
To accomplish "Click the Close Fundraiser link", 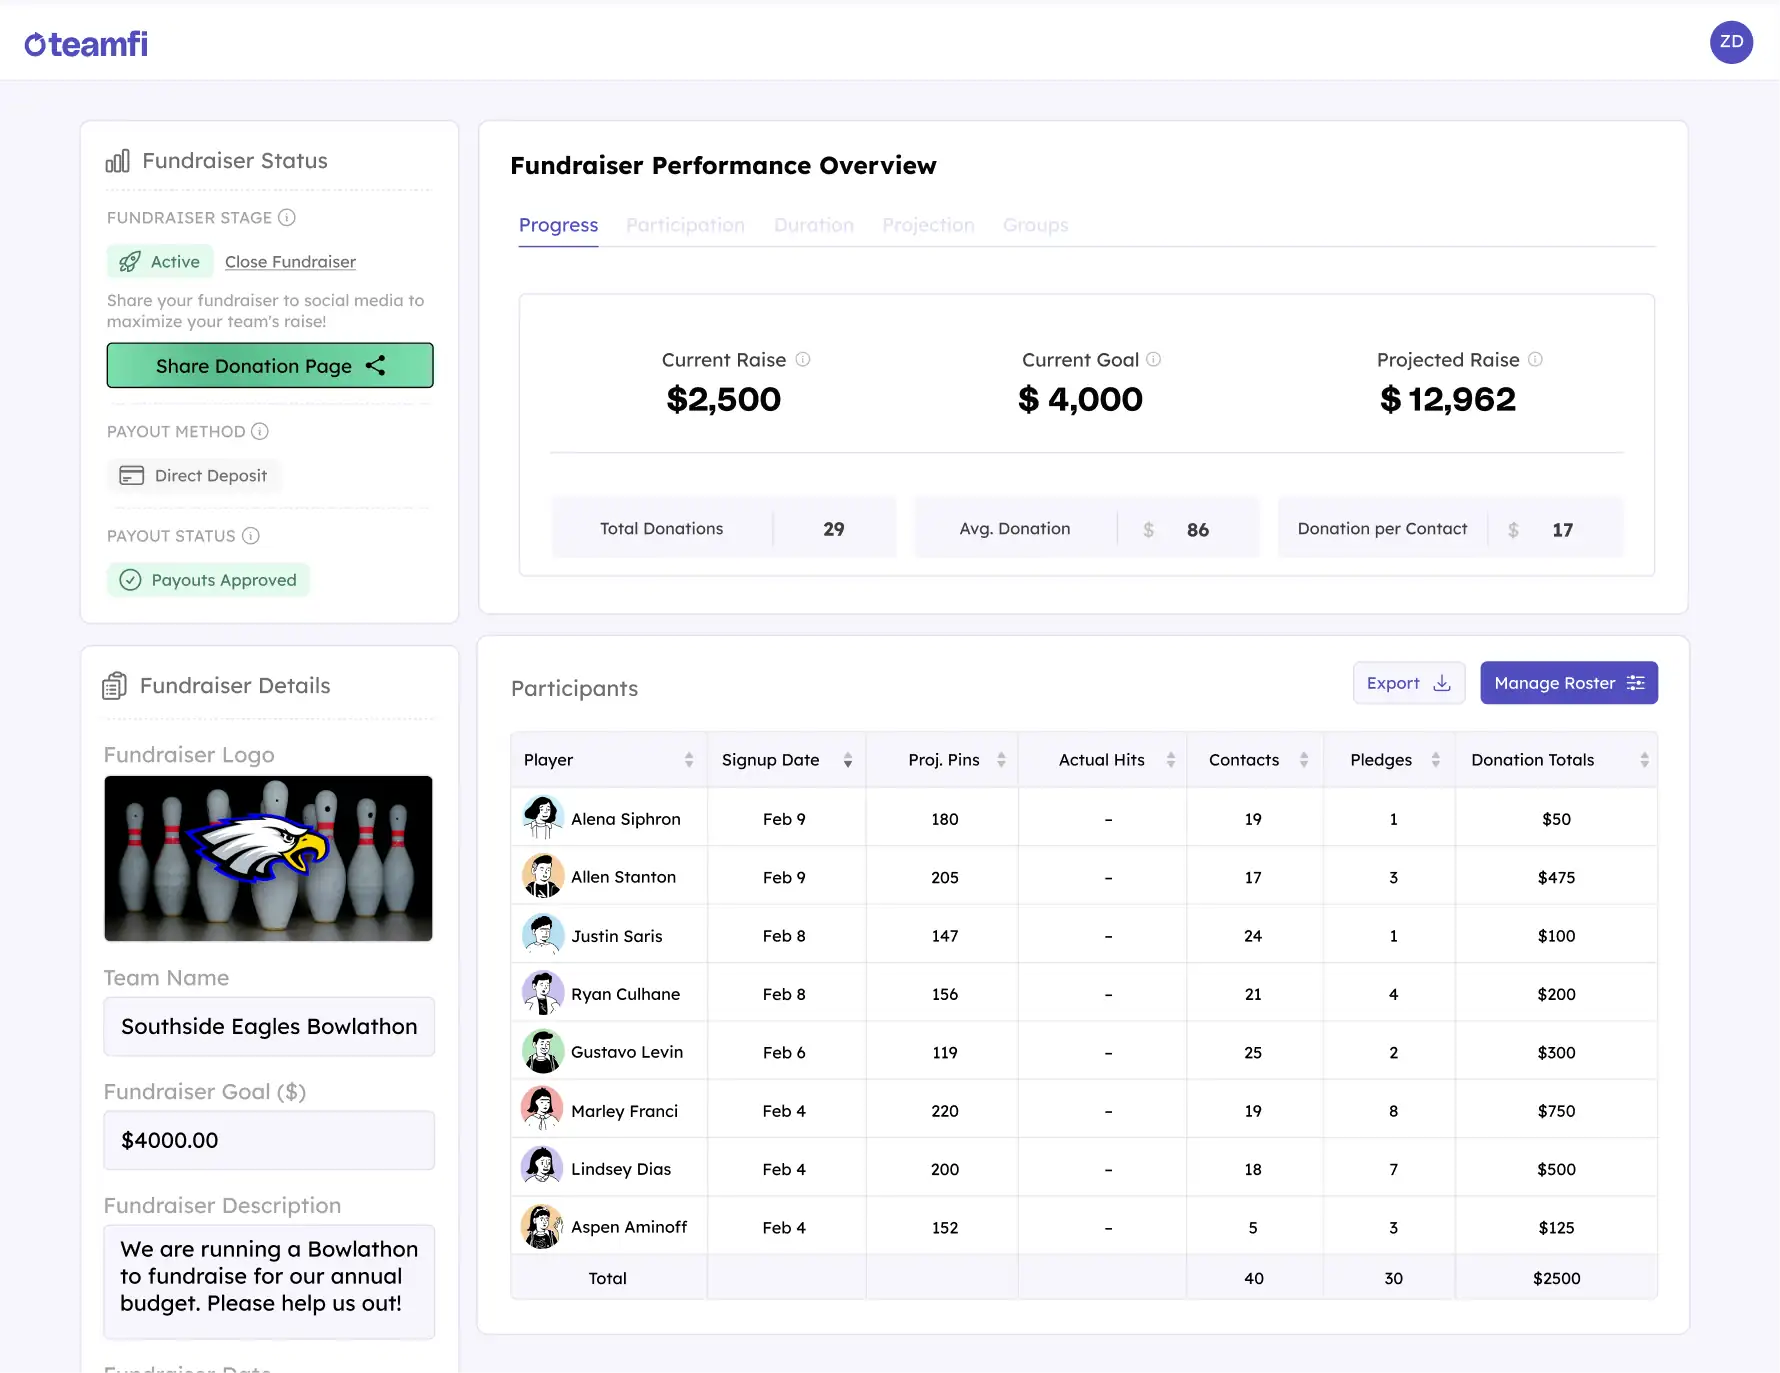I will click(x=290, y=261).
